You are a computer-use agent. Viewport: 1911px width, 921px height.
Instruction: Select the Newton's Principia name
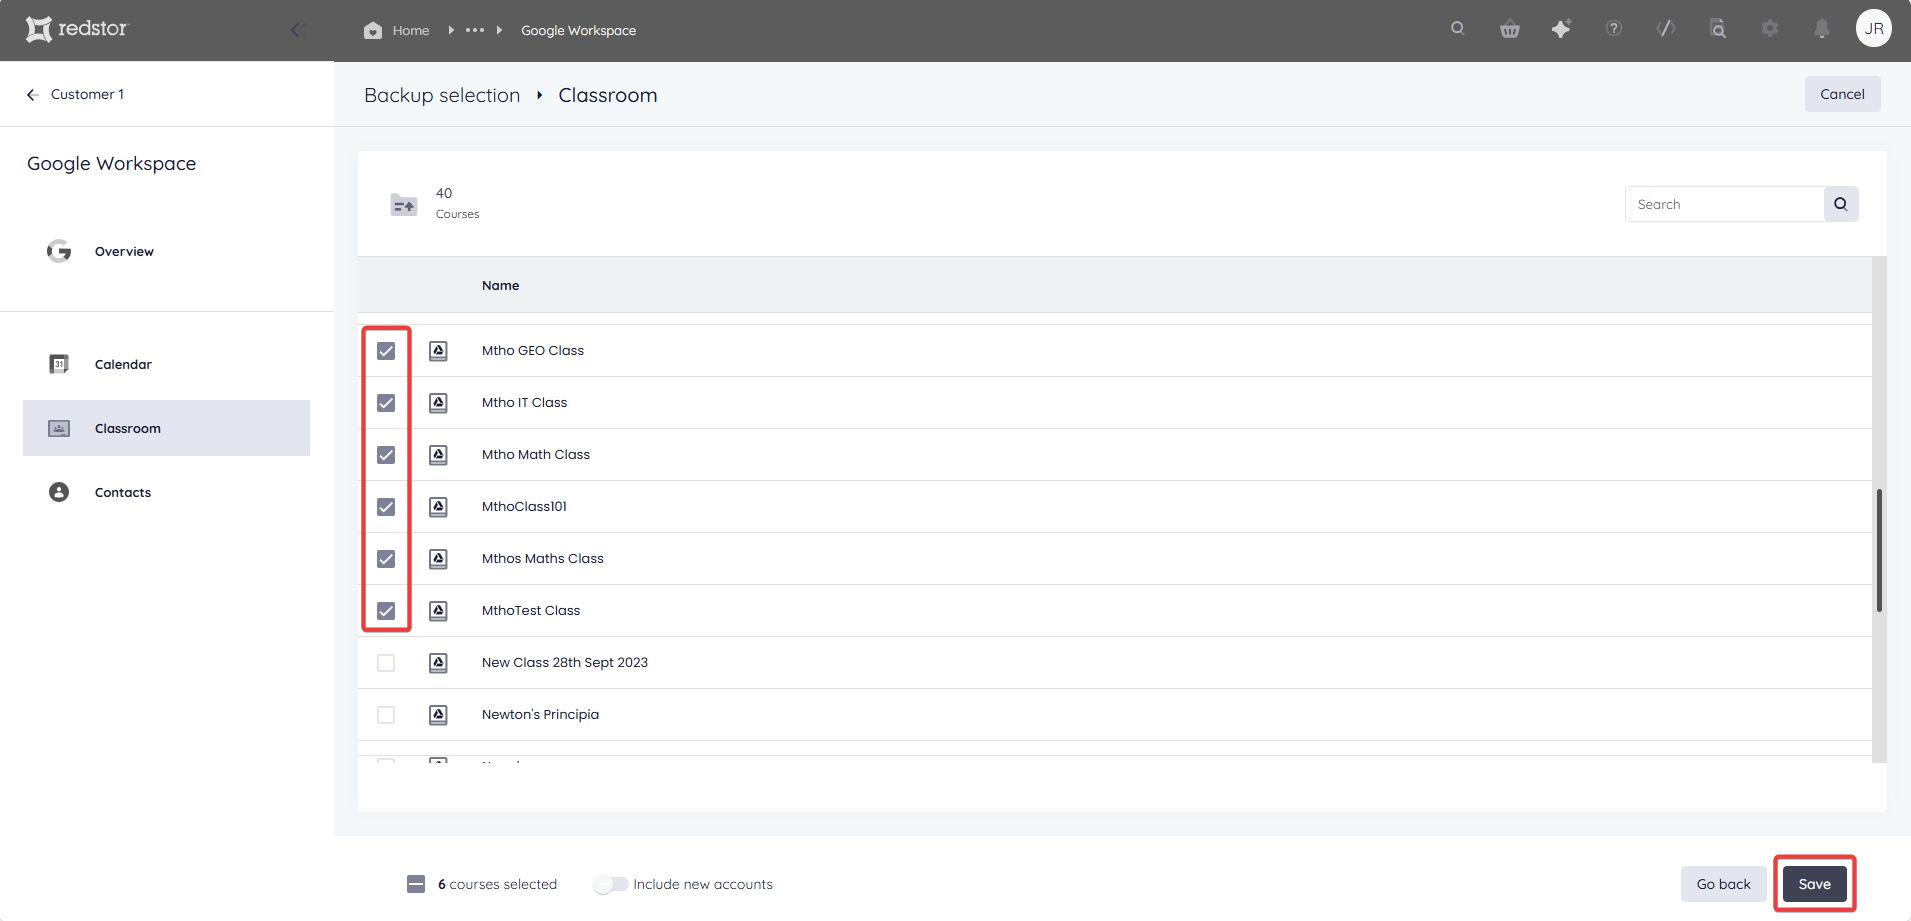pos(540,714)
